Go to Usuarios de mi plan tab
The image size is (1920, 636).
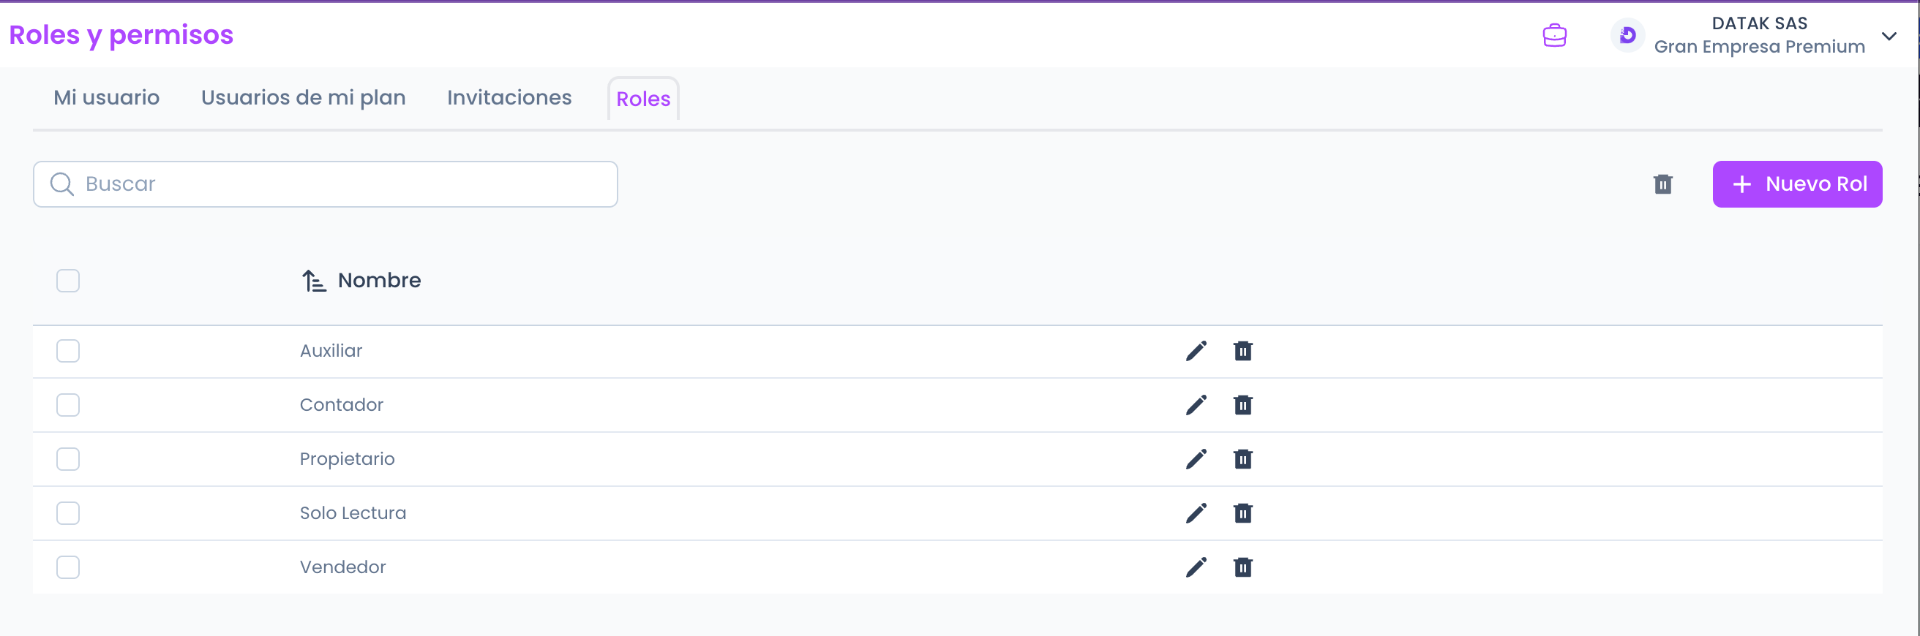(x=303, y=98)
